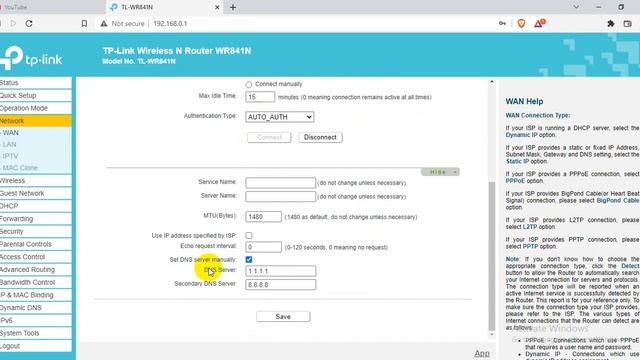Open saved passwords key icon
The height and width of the screenshot is (360, 640).
pos(502,24)
